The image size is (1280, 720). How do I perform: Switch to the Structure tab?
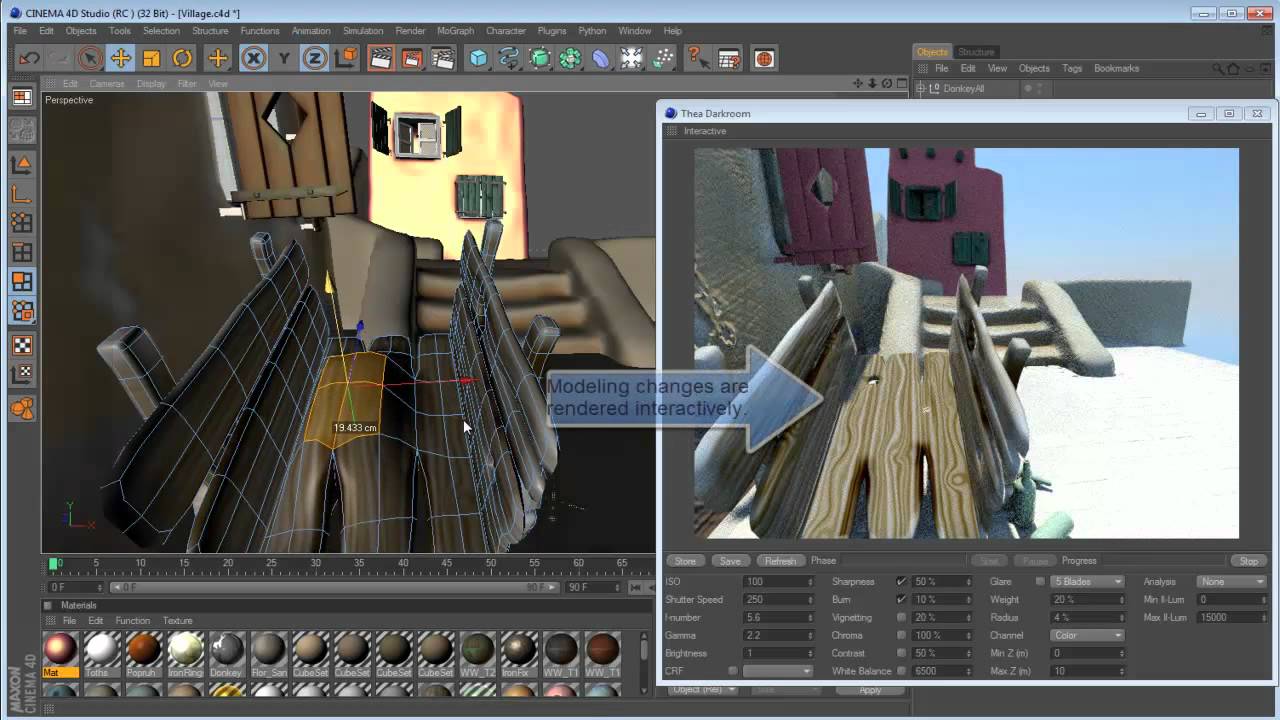pyautogui.click(x=976, y=52)
